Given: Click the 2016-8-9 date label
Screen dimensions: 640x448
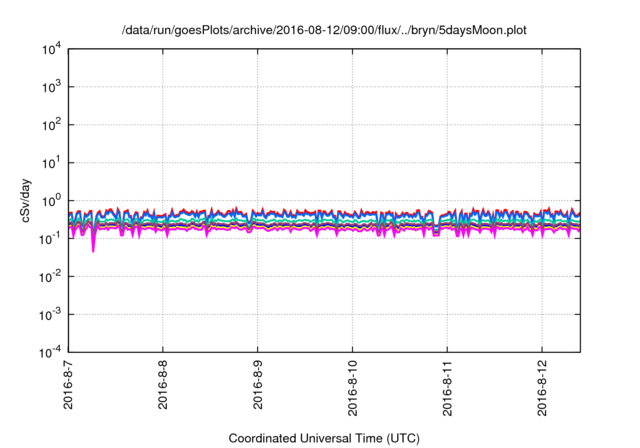Looking at the screenshot, I should coord(258,384).
